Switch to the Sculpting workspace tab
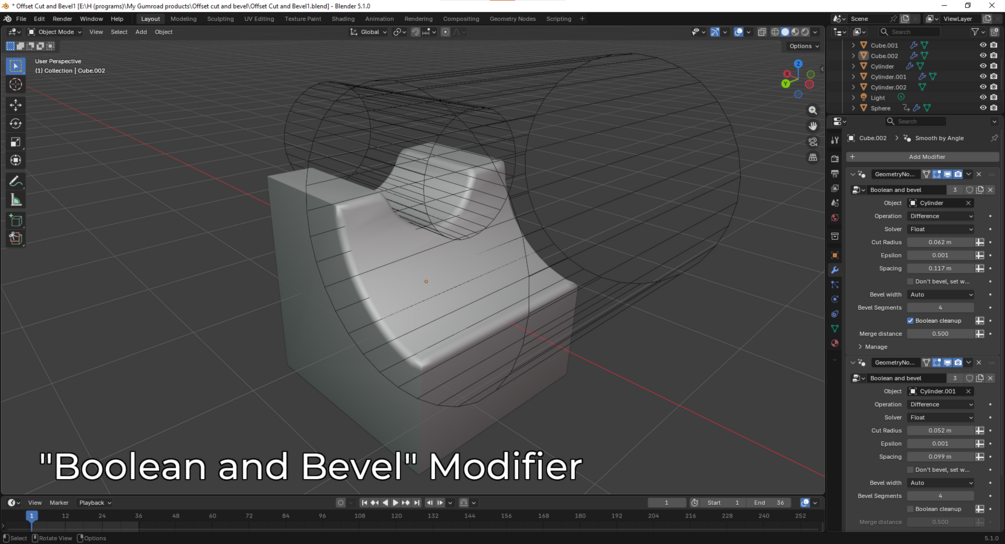Viewport: 1005px width, 544px height. pyautogui.click(x=220, y=19)
